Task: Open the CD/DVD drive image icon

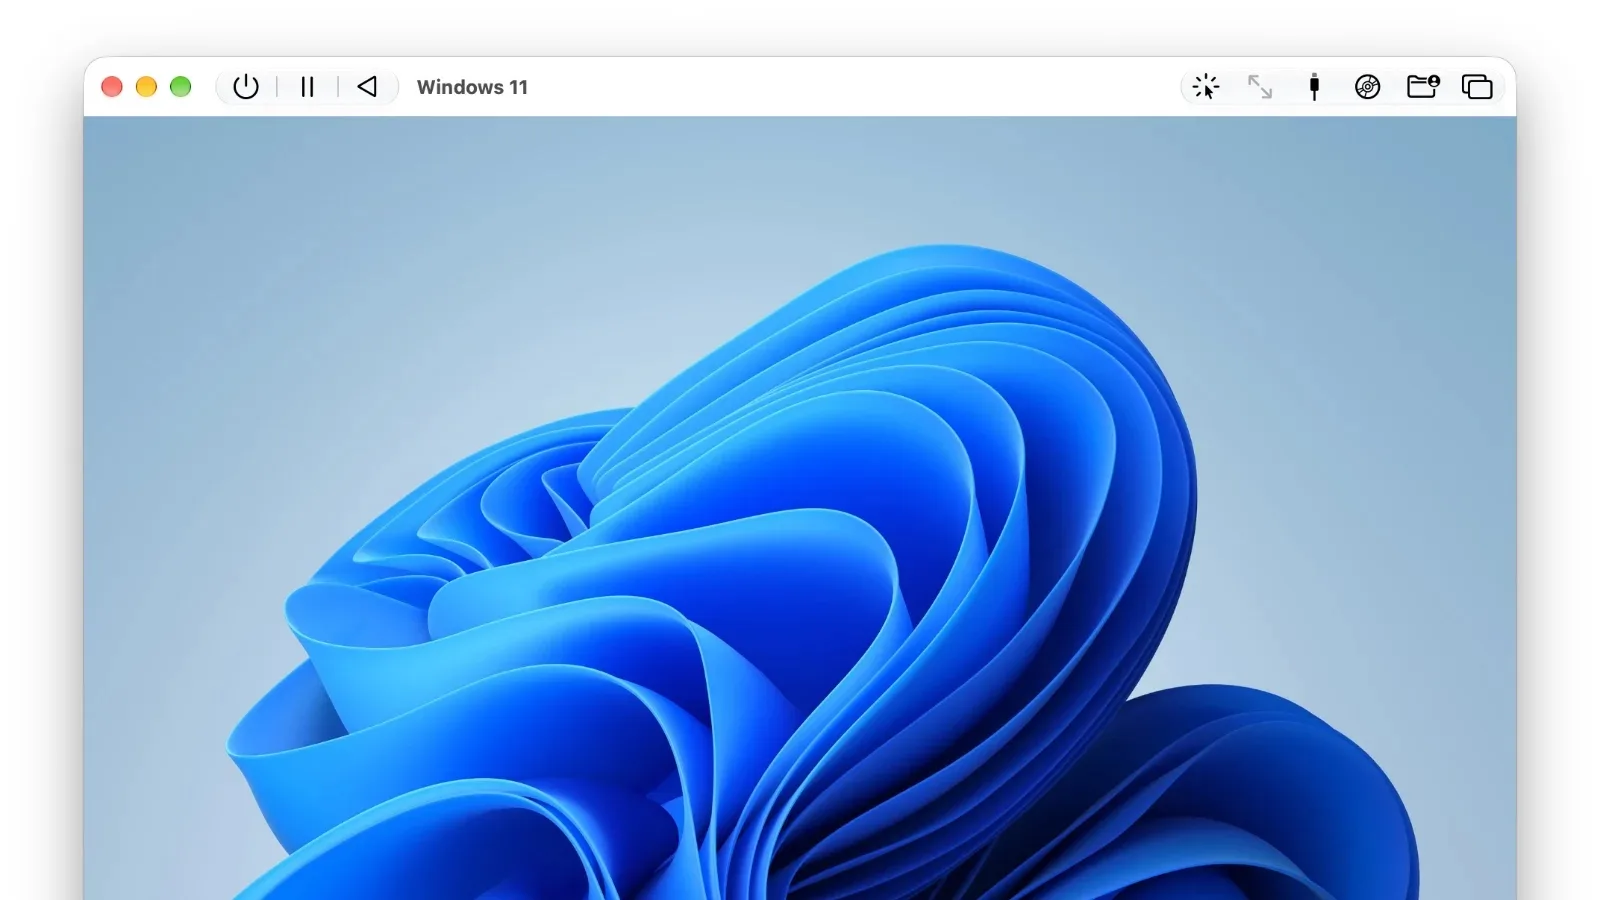Action: click(x=1368, y=87)
